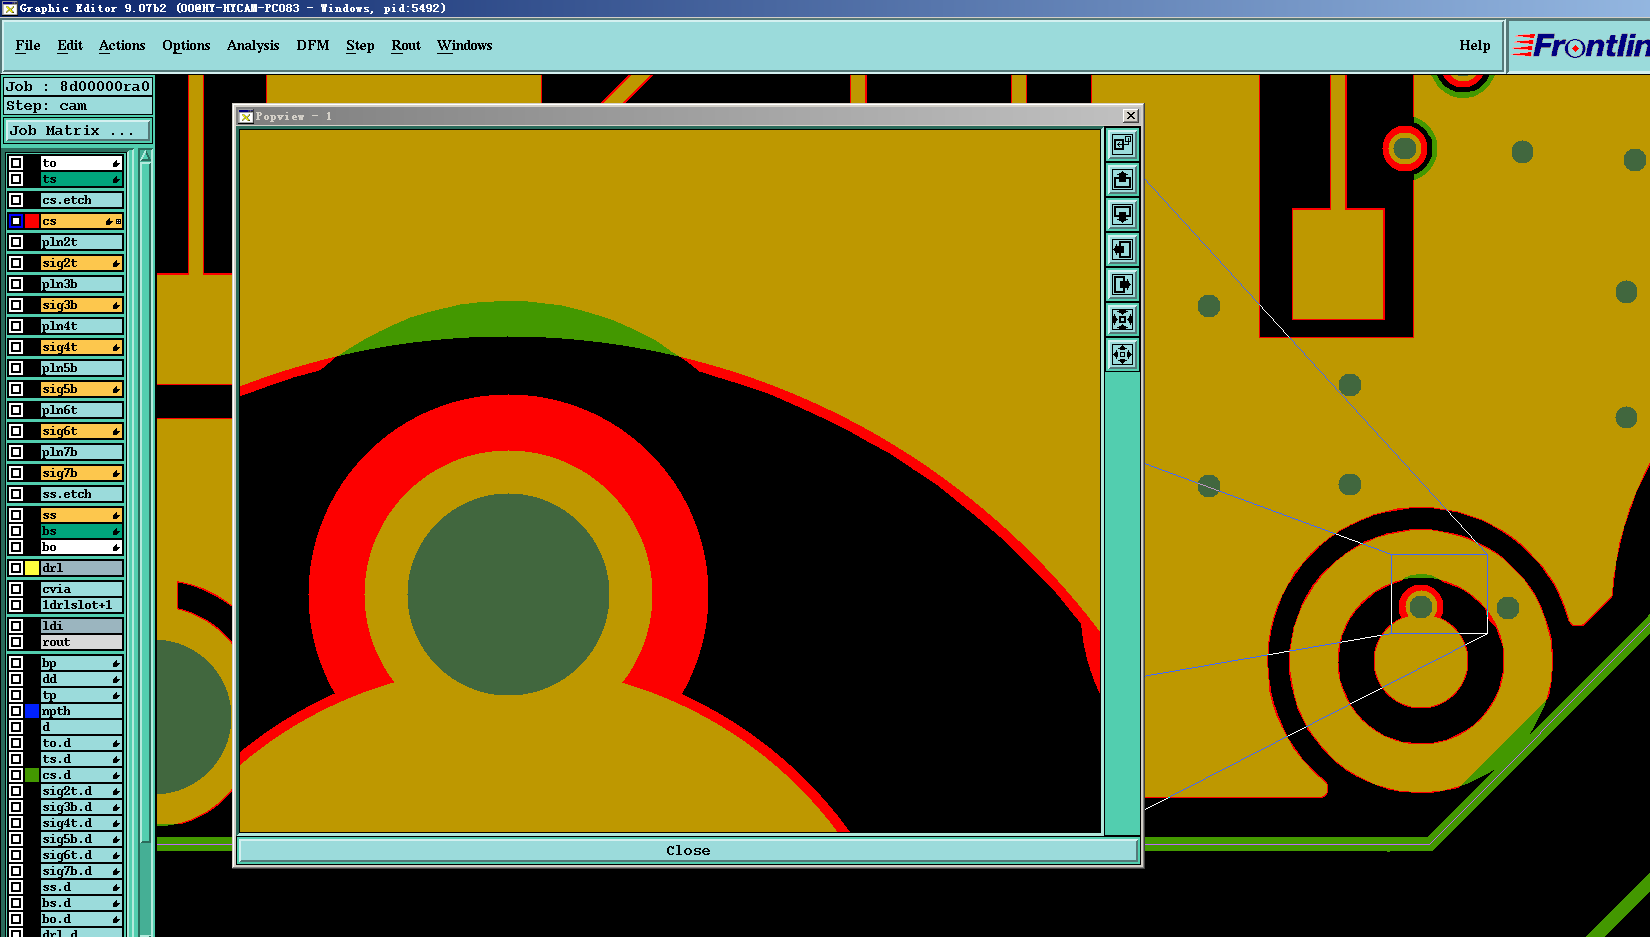Pan Popview up with arrow icon
Screen dimensions: 1650x937
pyautogui.click(x=1122, y=180)
